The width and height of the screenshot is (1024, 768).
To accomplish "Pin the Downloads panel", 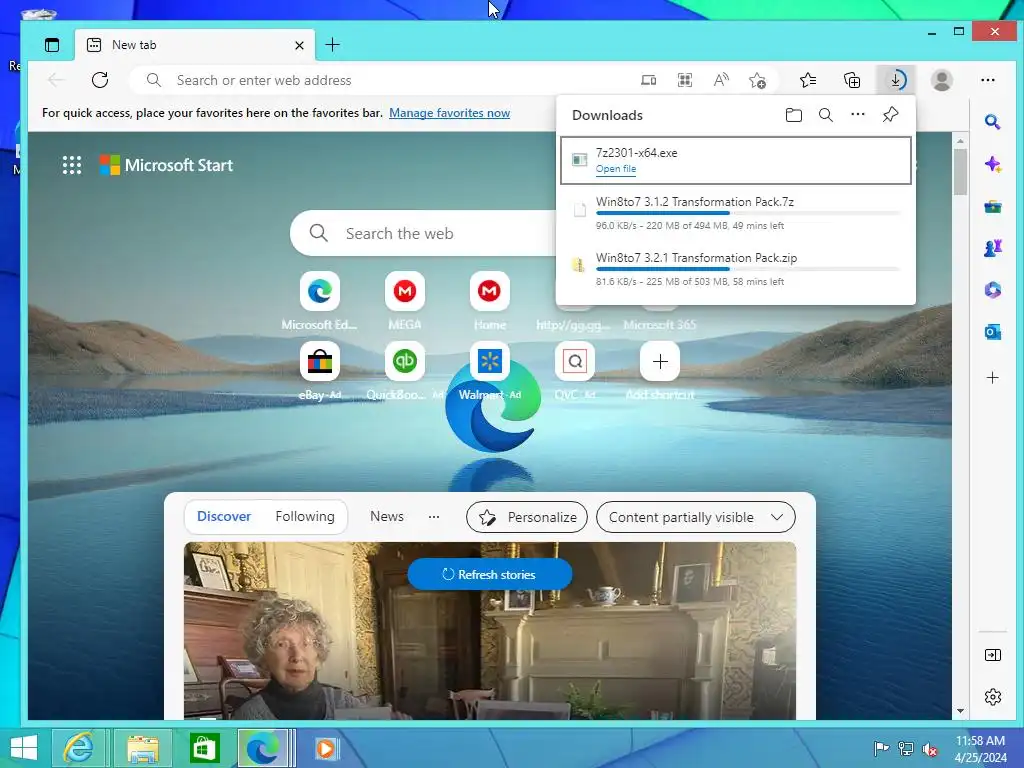I will coord(890,115).
